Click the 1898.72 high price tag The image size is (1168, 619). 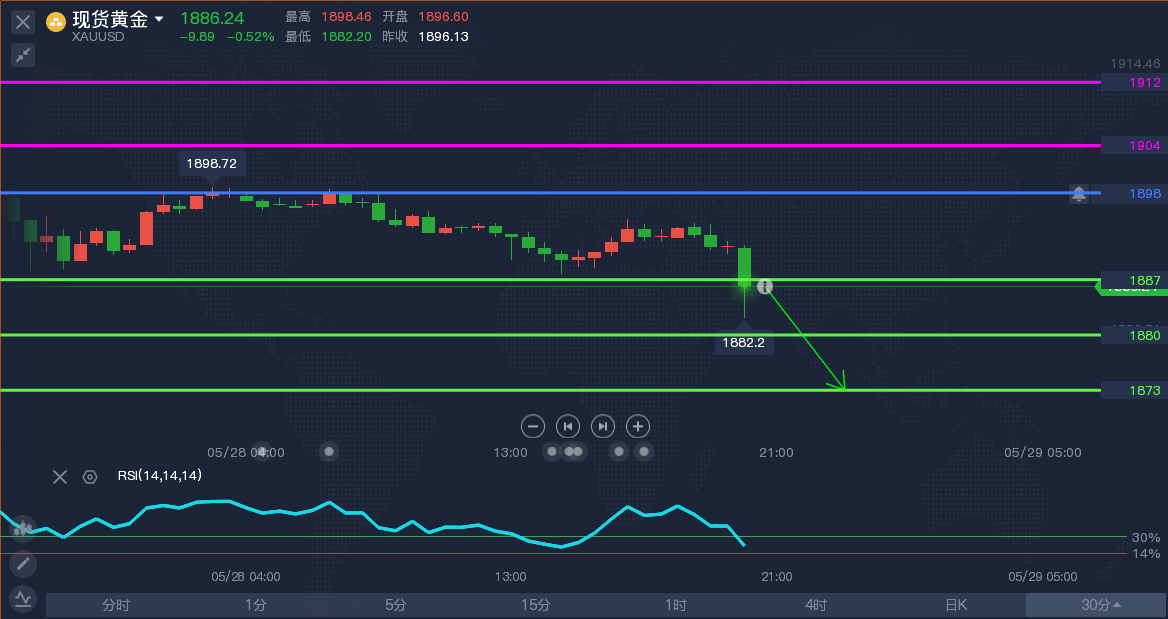click(x=212, y=163)
